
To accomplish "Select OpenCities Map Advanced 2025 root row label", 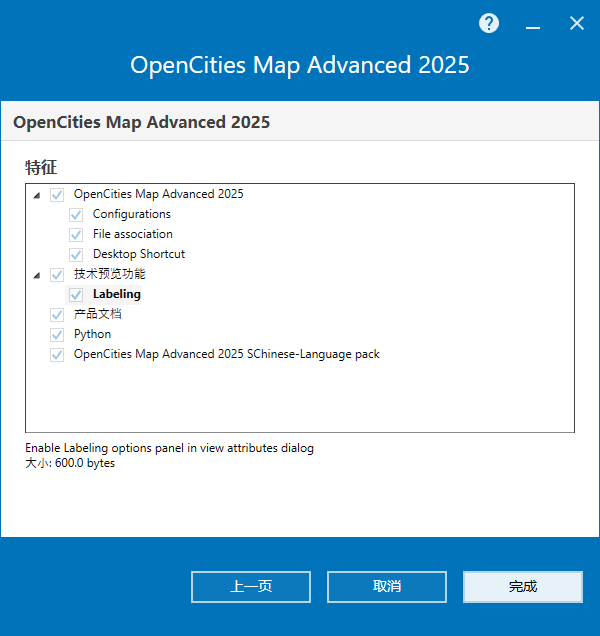I will tap(158, 194).
